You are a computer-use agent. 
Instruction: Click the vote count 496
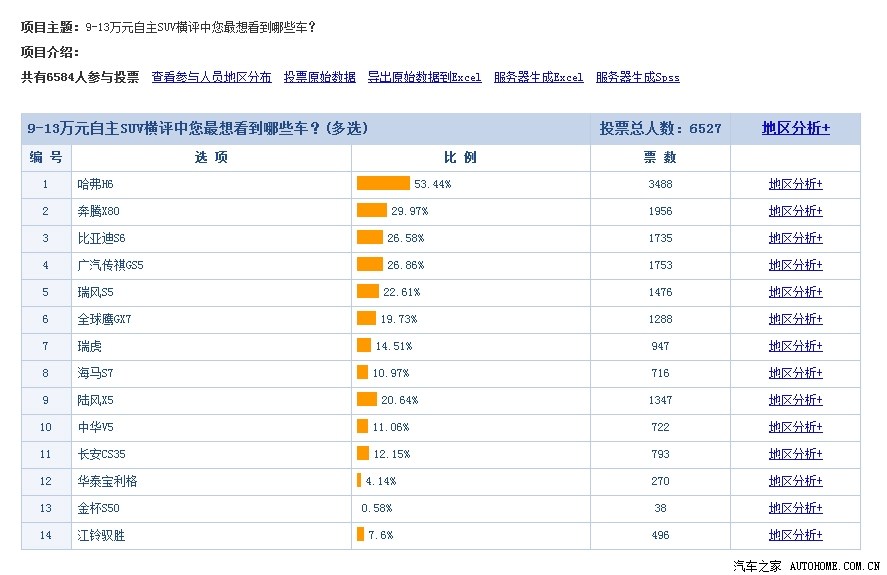point(660,535)
